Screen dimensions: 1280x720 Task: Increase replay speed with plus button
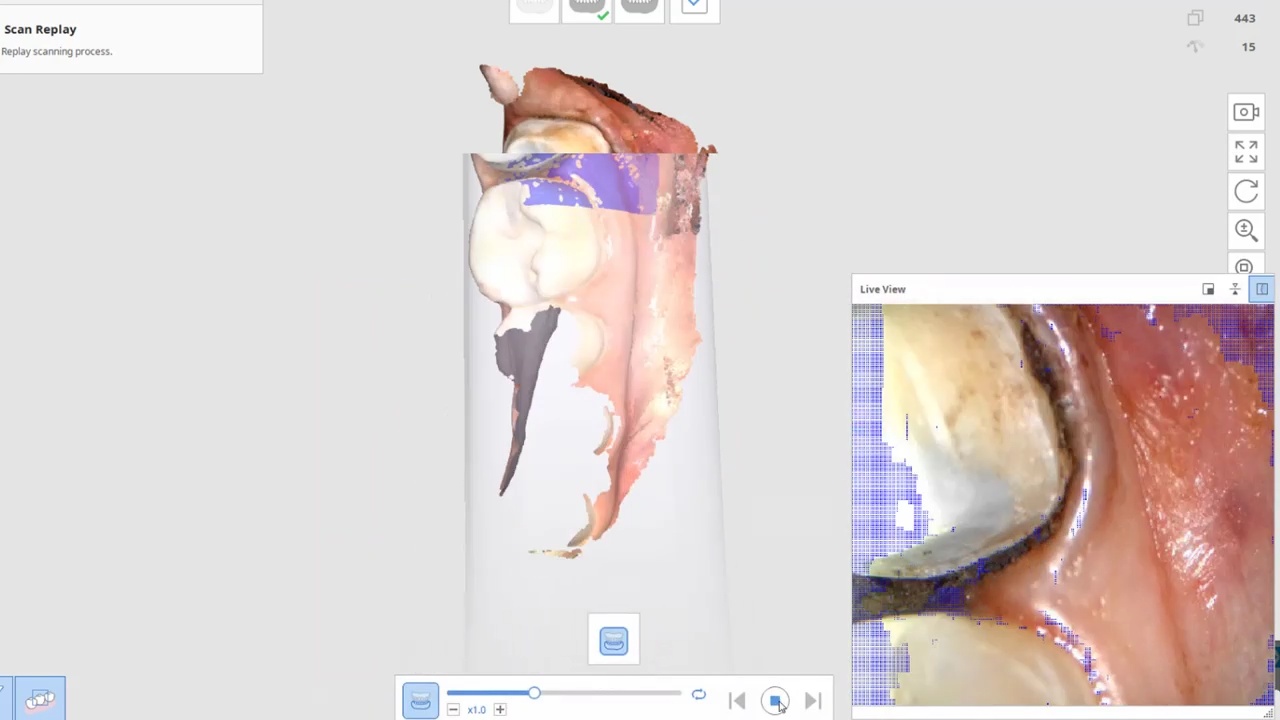tap(500, 710)
